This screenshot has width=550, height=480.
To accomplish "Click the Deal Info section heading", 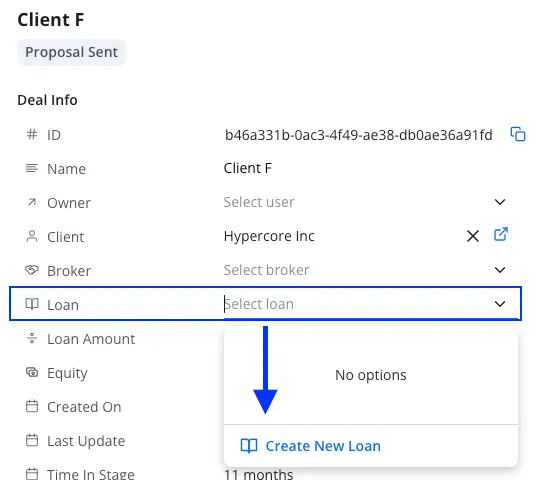I will coord(47,100).
